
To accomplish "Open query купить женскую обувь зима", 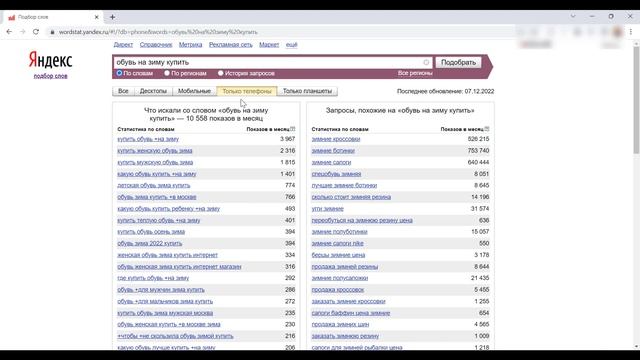I will click(155, 151).
